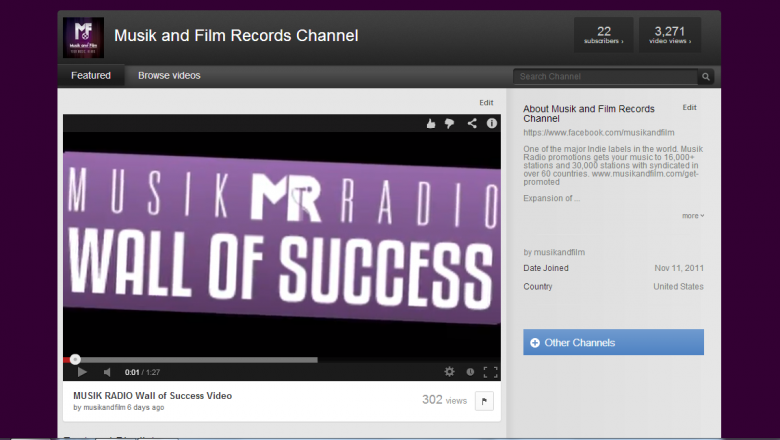Mute the video with speaker icon

coord(107,372)
